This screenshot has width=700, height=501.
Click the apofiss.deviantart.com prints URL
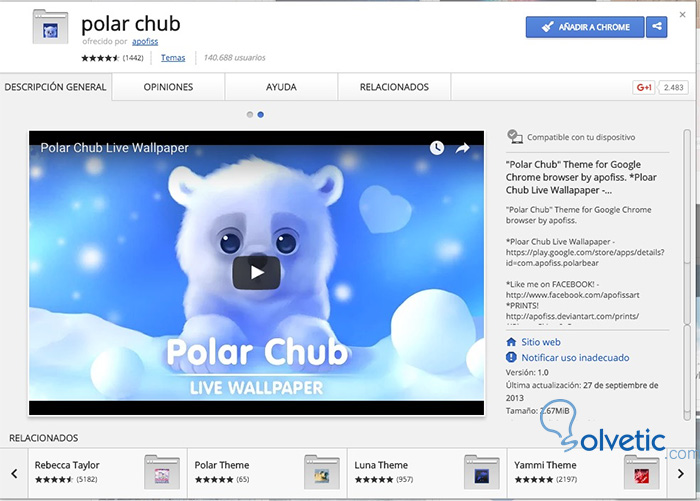[x=572, y=316]
